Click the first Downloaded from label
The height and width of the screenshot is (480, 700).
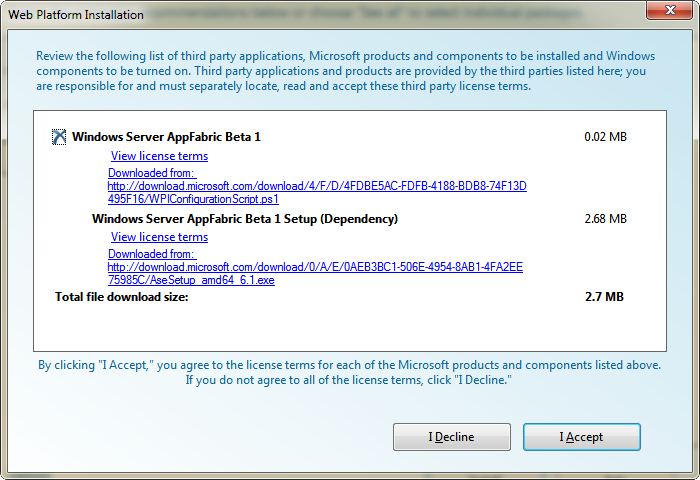pos(152,173)
